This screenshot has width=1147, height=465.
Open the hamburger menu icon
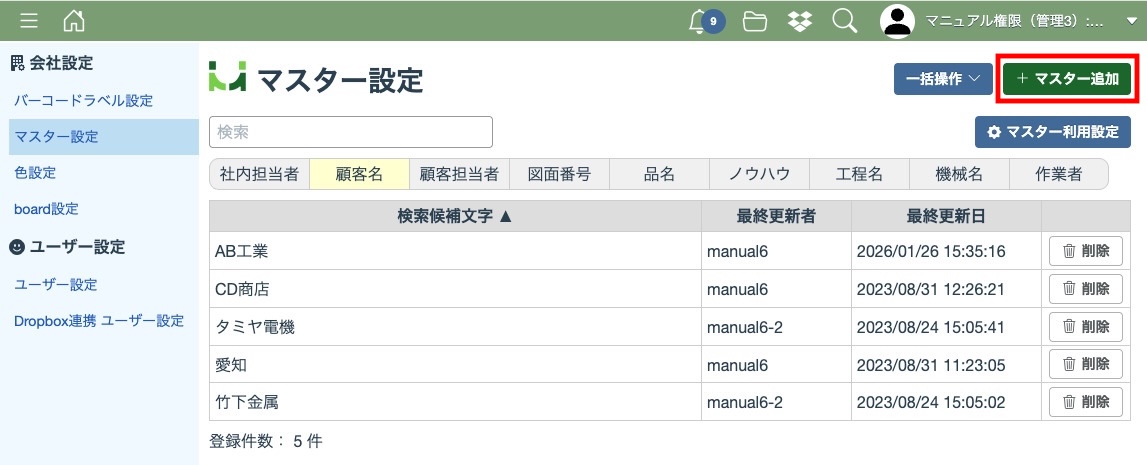click(x=29, y=21)
